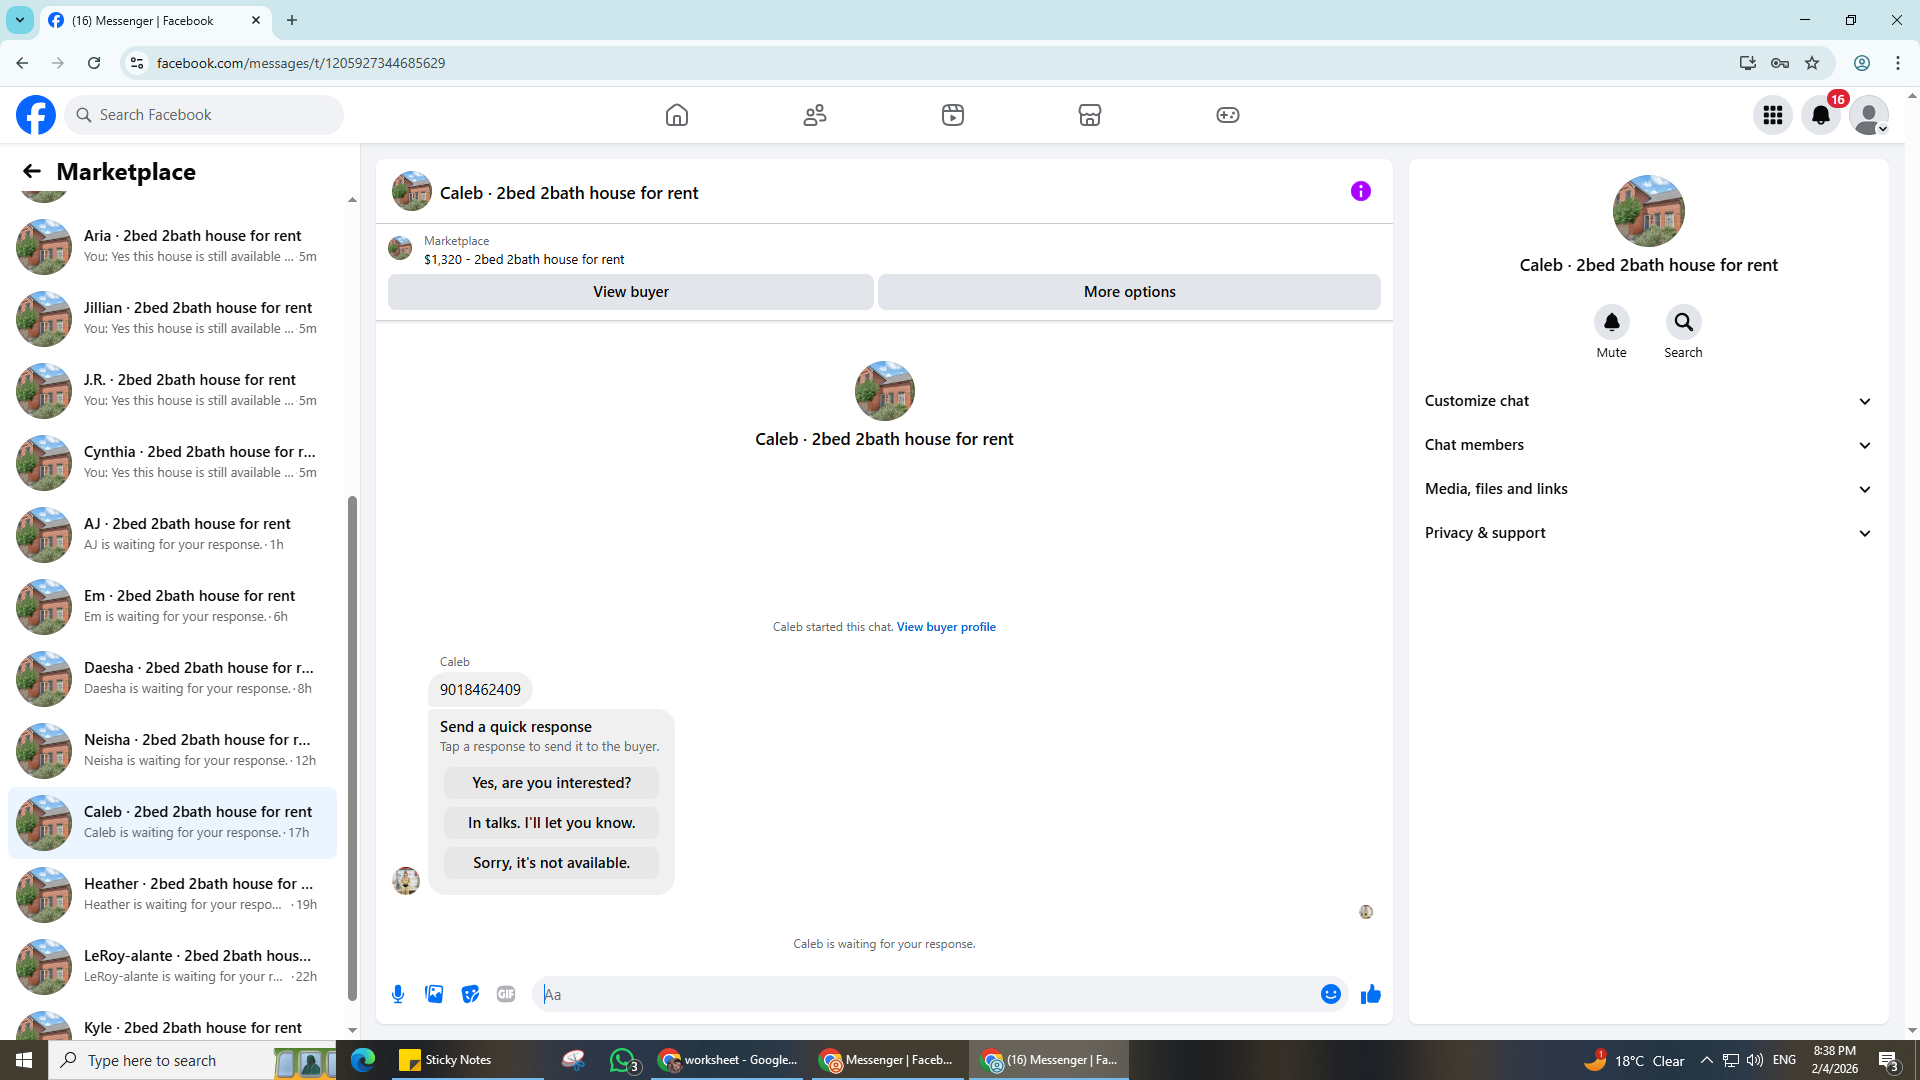Screen dimensions: 1920x1080
Task: Send 'Yes, are you interested?' quick response
Action: coord(551,783)
